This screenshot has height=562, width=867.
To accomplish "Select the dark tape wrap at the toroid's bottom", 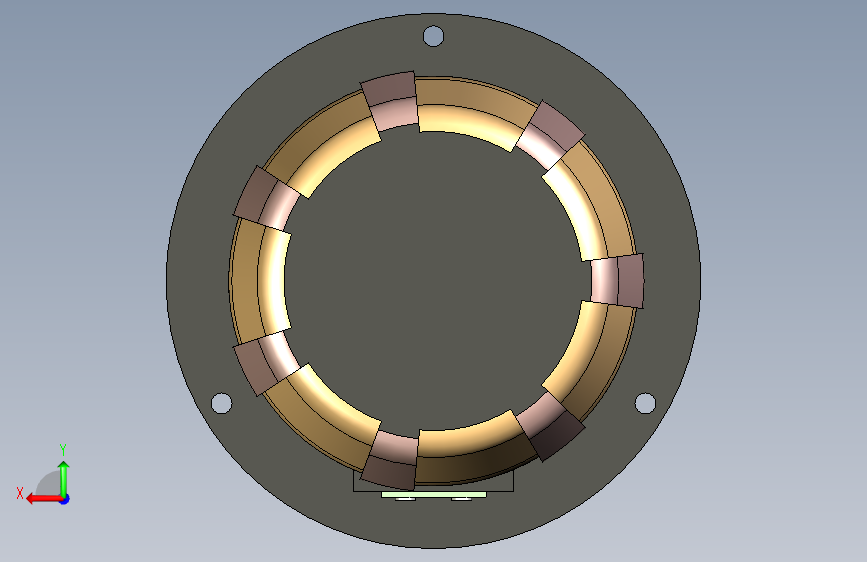I will click(x=390, y=460).
